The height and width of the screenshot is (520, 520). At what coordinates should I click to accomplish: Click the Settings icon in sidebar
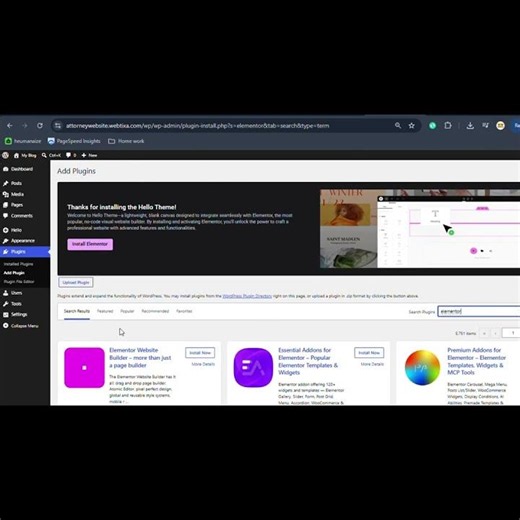click(x=6, y=314)
